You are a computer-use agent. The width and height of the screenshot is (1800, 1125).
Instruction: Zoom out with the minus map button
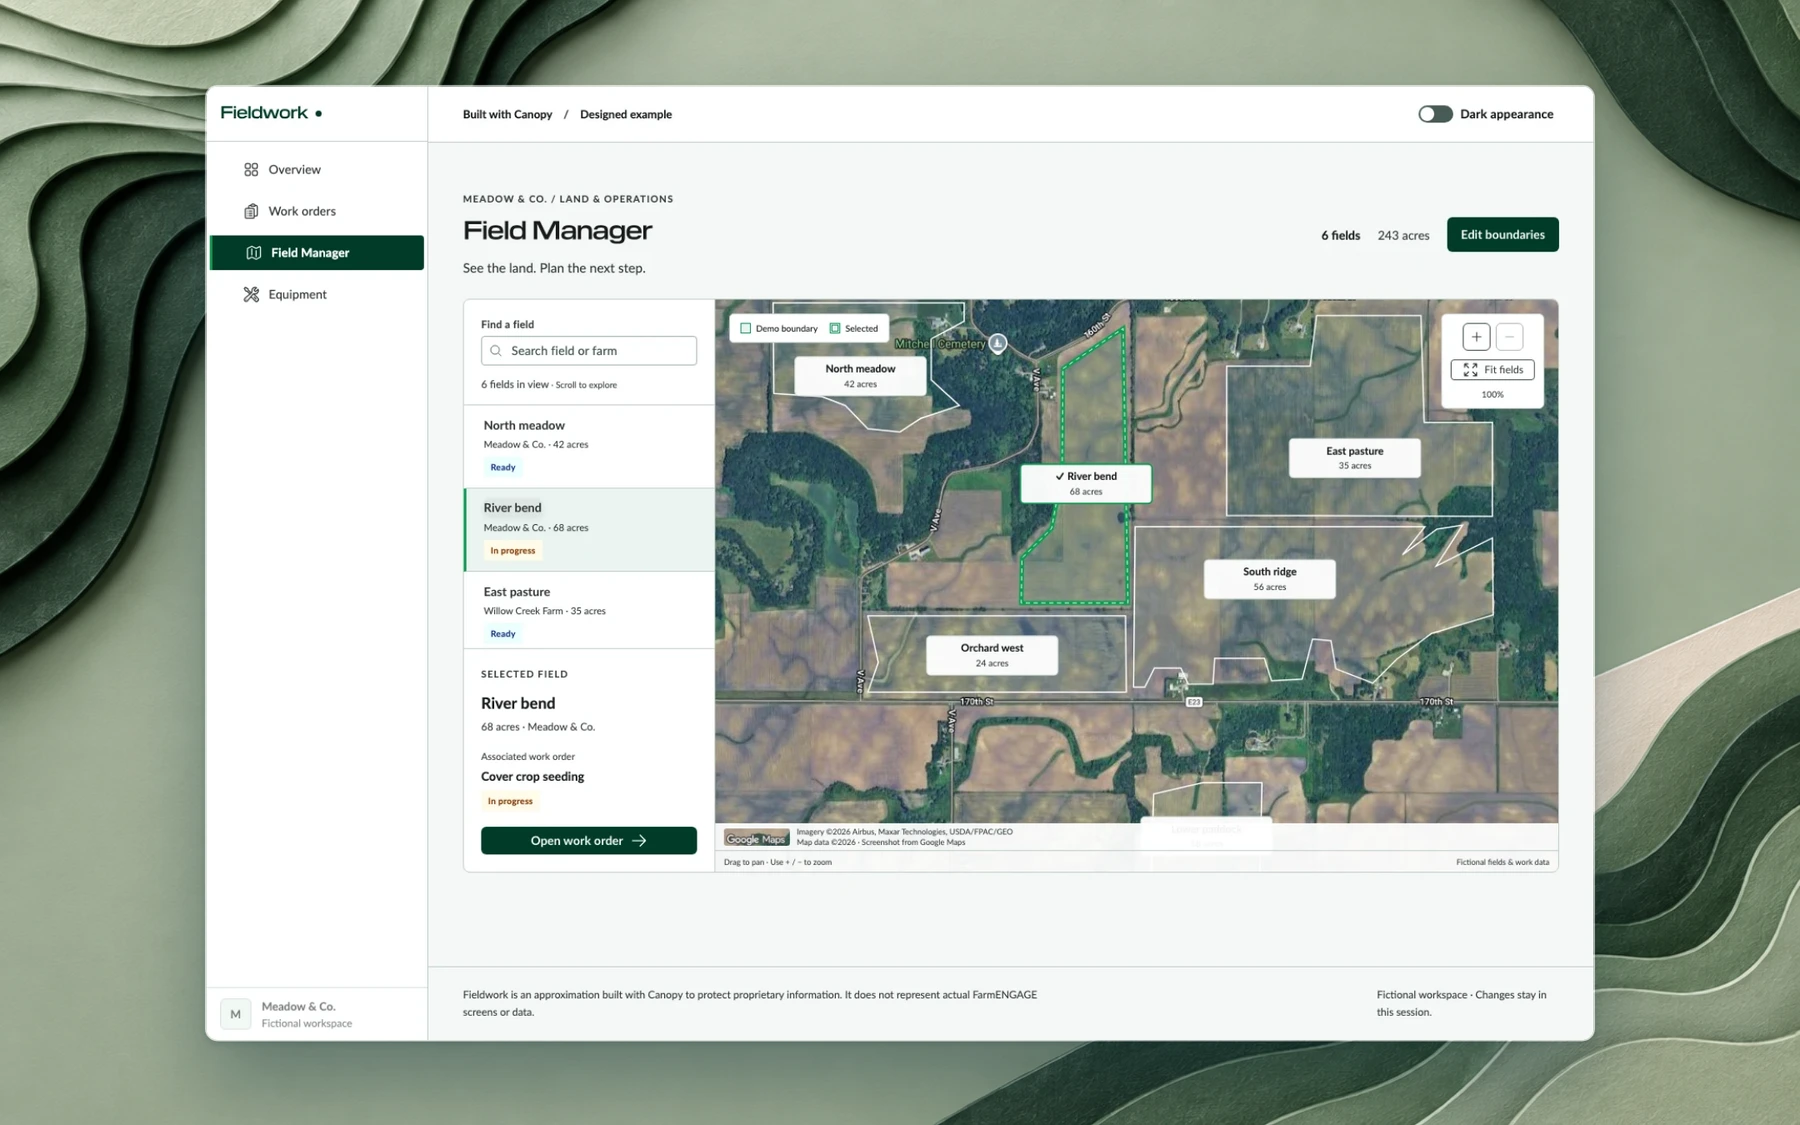click(x=1510, y=337)
